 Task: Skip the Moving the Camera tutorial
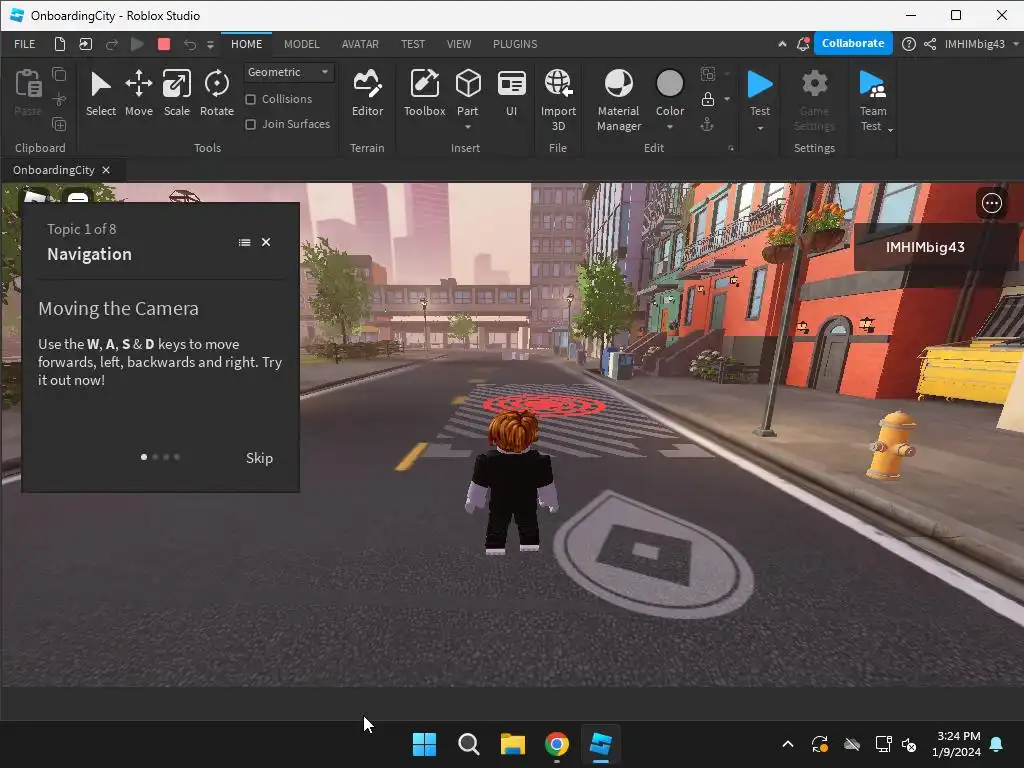point(259,458)
